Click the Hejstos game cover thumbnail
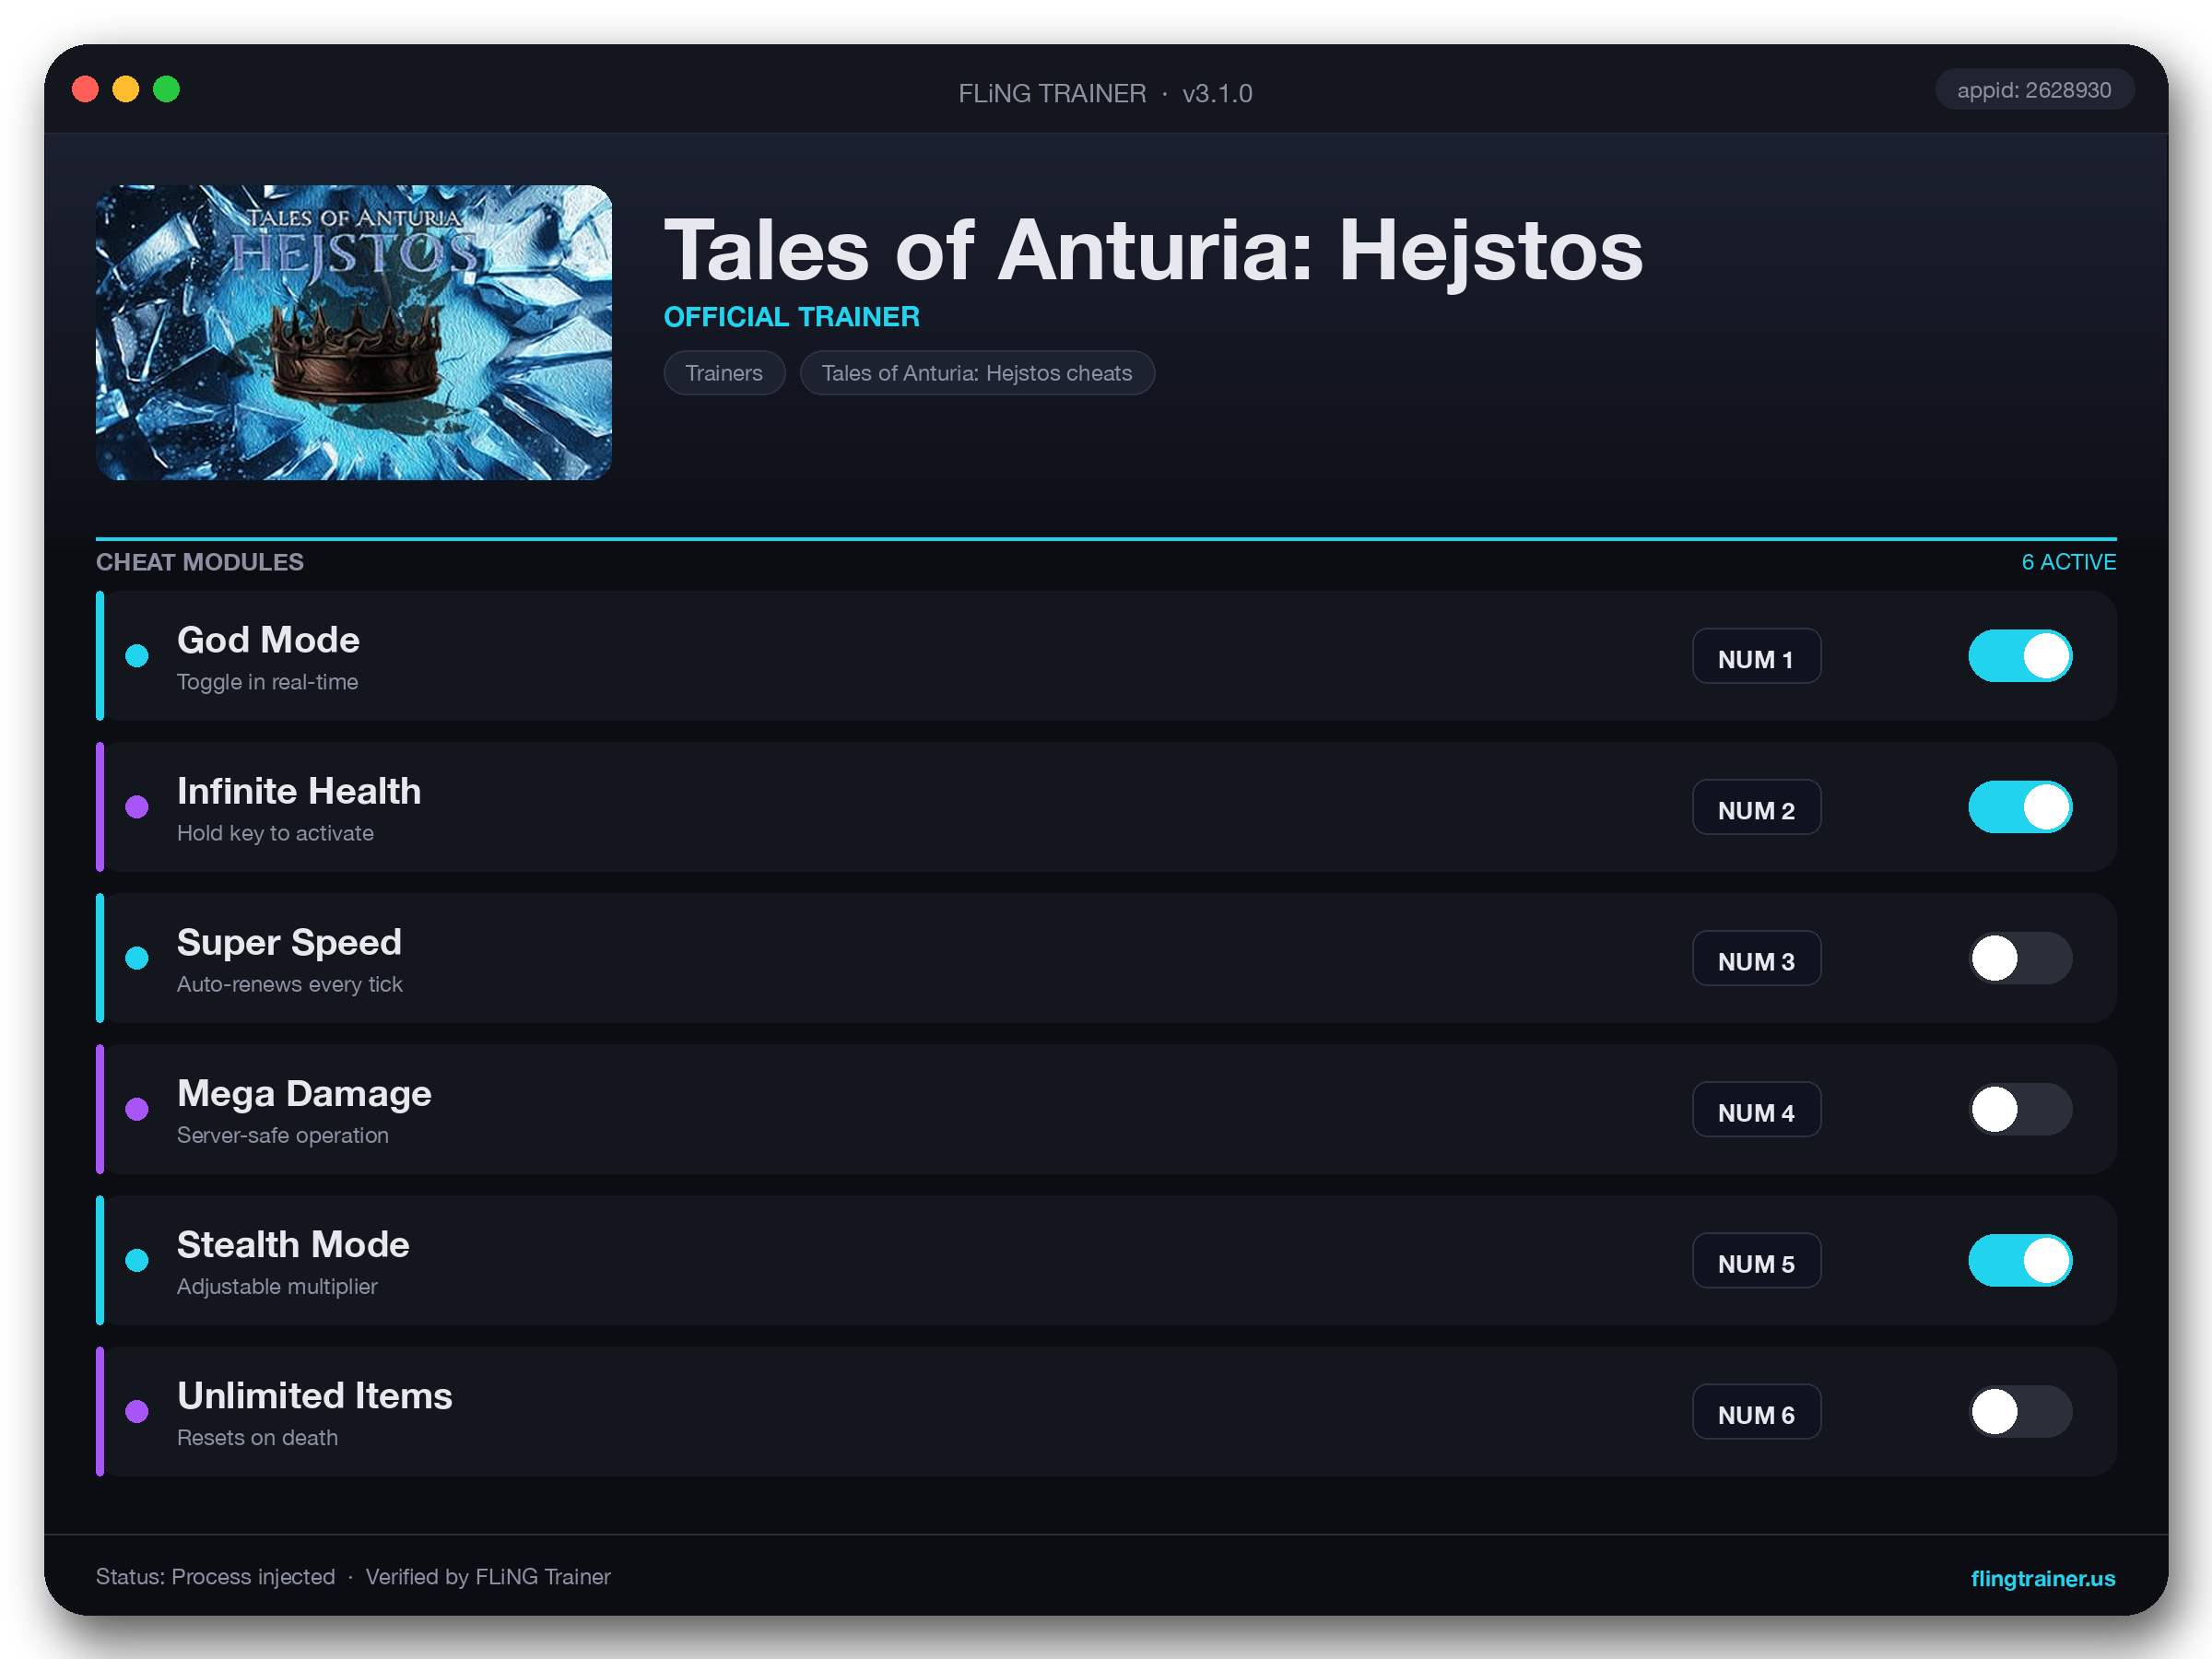Viewport: 2212px width, 1659px height. (x=354, y=332)
